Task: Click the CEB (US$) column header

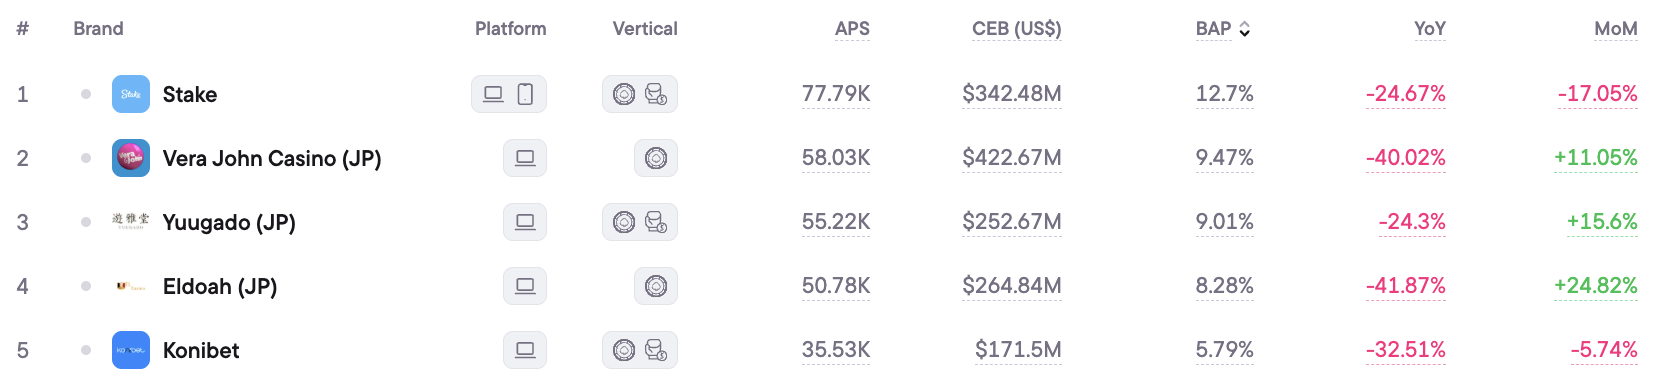Action: (1017, 29)
